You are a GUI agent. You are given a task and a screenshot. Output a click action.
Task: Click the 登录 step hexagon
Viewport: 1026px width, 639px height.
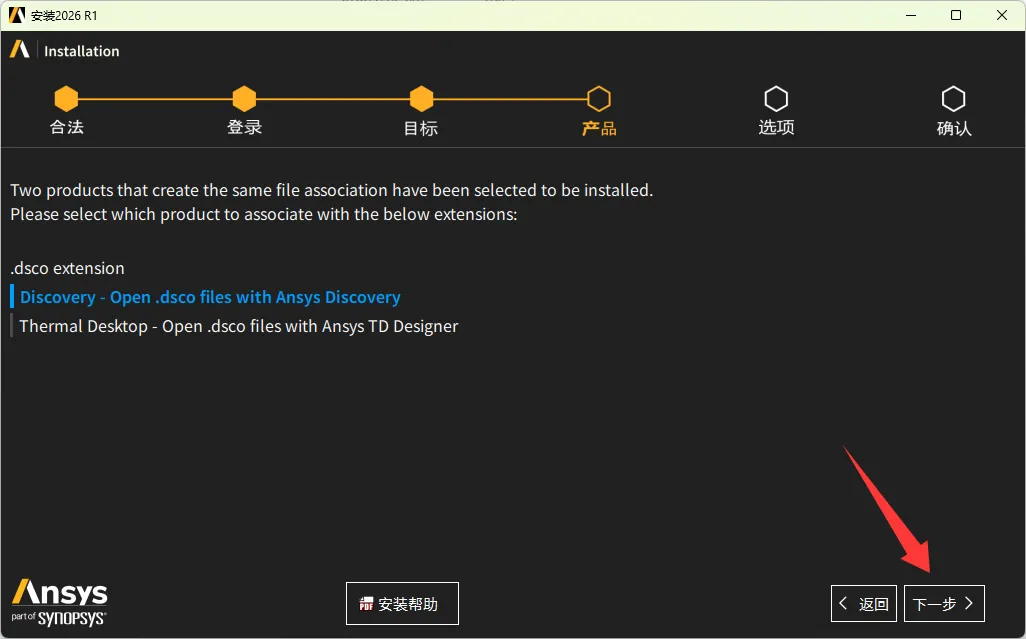click(x=244, y=99)
